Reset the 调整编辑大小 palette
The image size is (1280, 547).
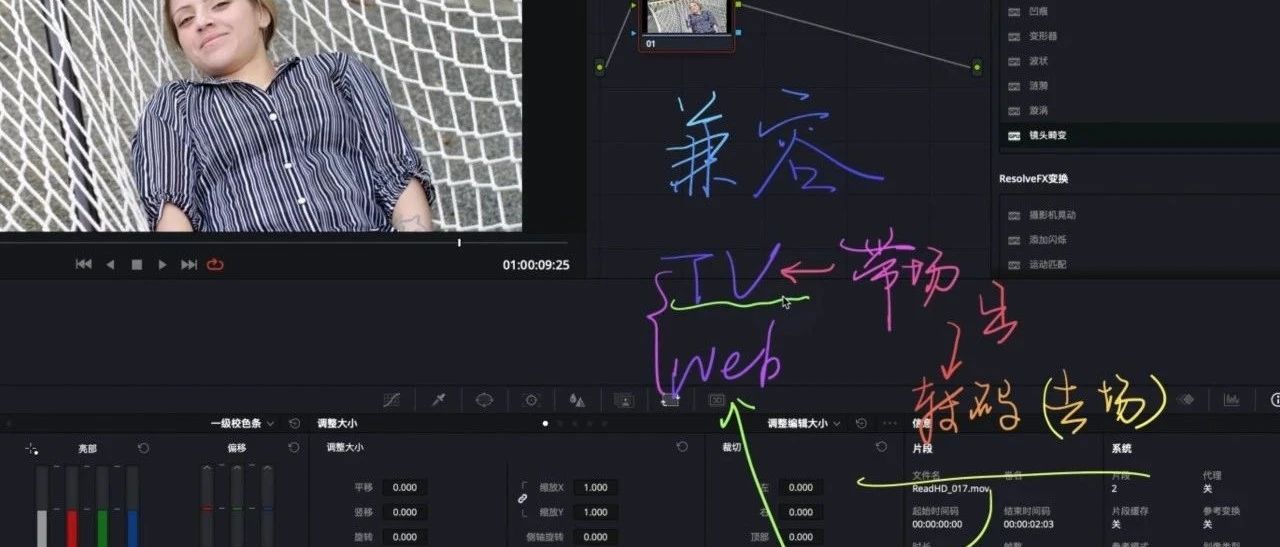point(861,424)
